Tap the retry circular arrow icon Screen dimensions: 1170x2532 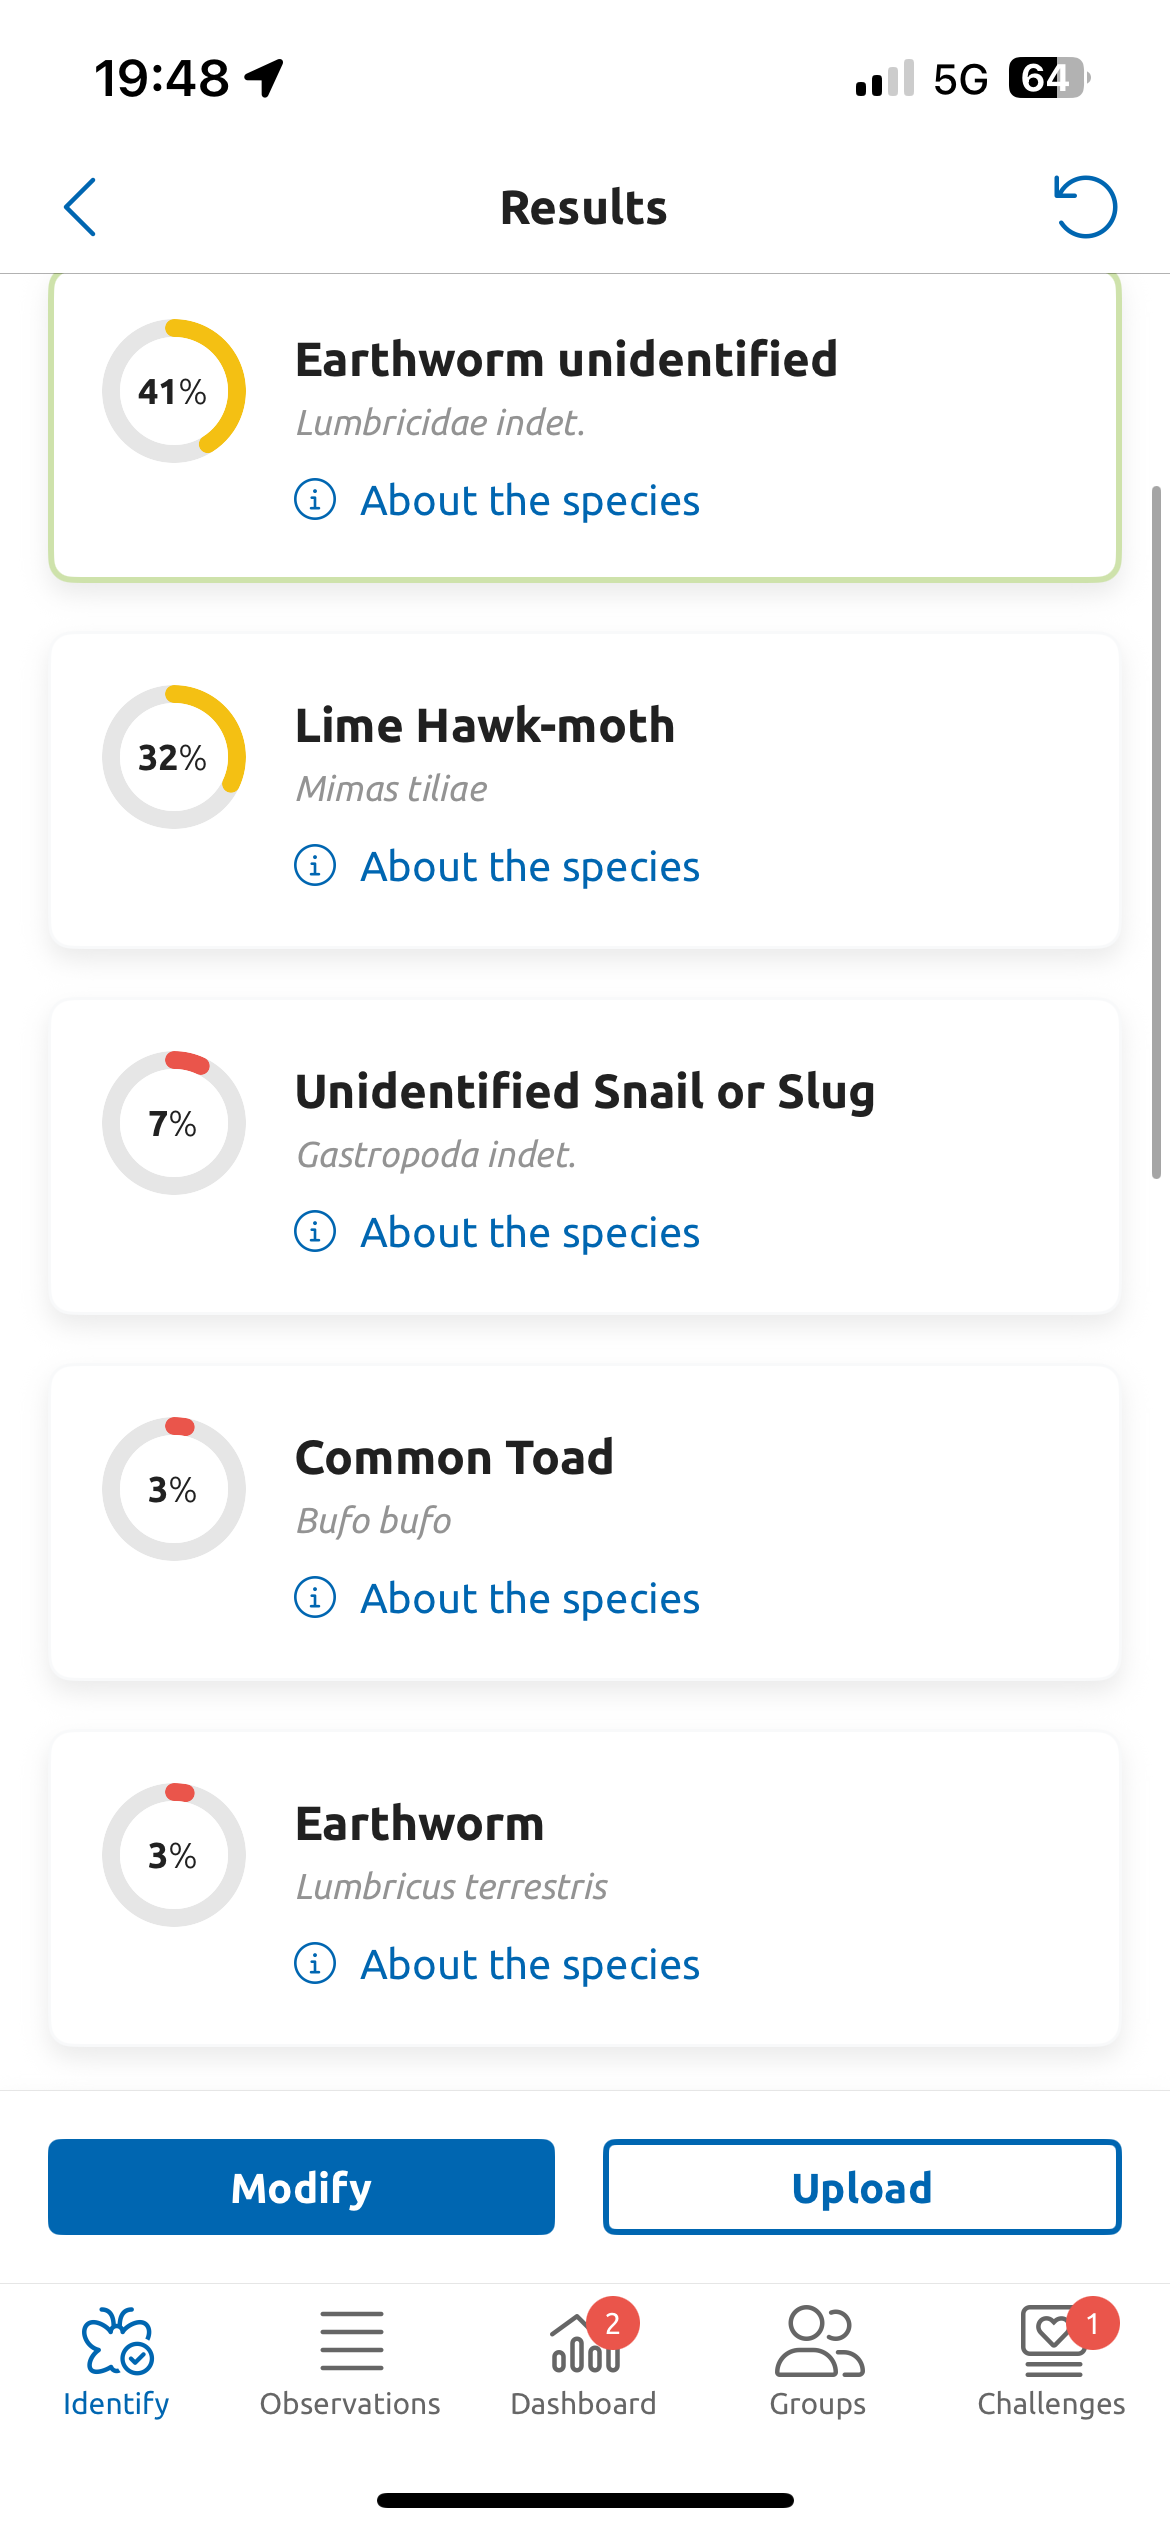click(x=1085, y=207)
